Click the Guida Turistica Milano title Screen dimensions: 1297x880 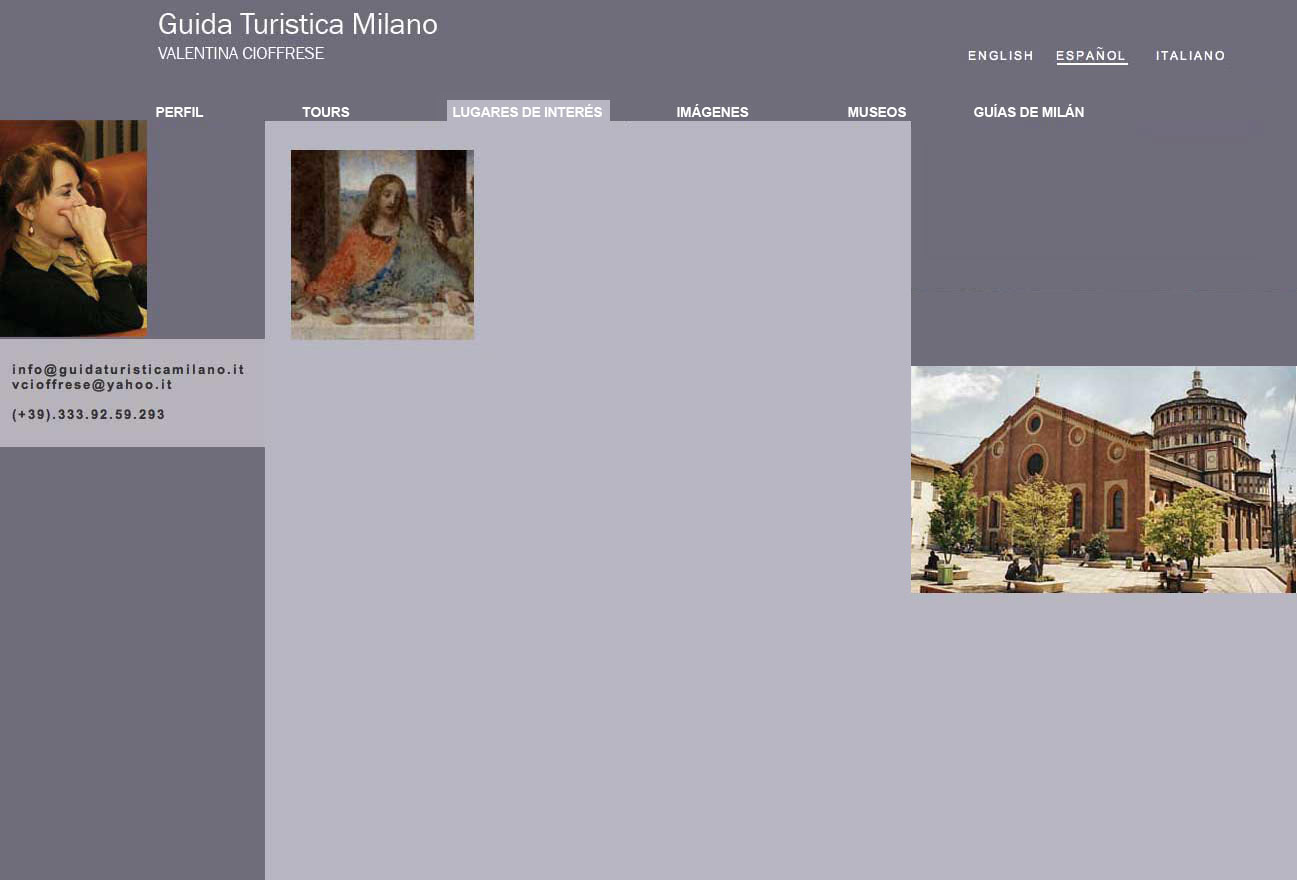(x=298, y=25)
